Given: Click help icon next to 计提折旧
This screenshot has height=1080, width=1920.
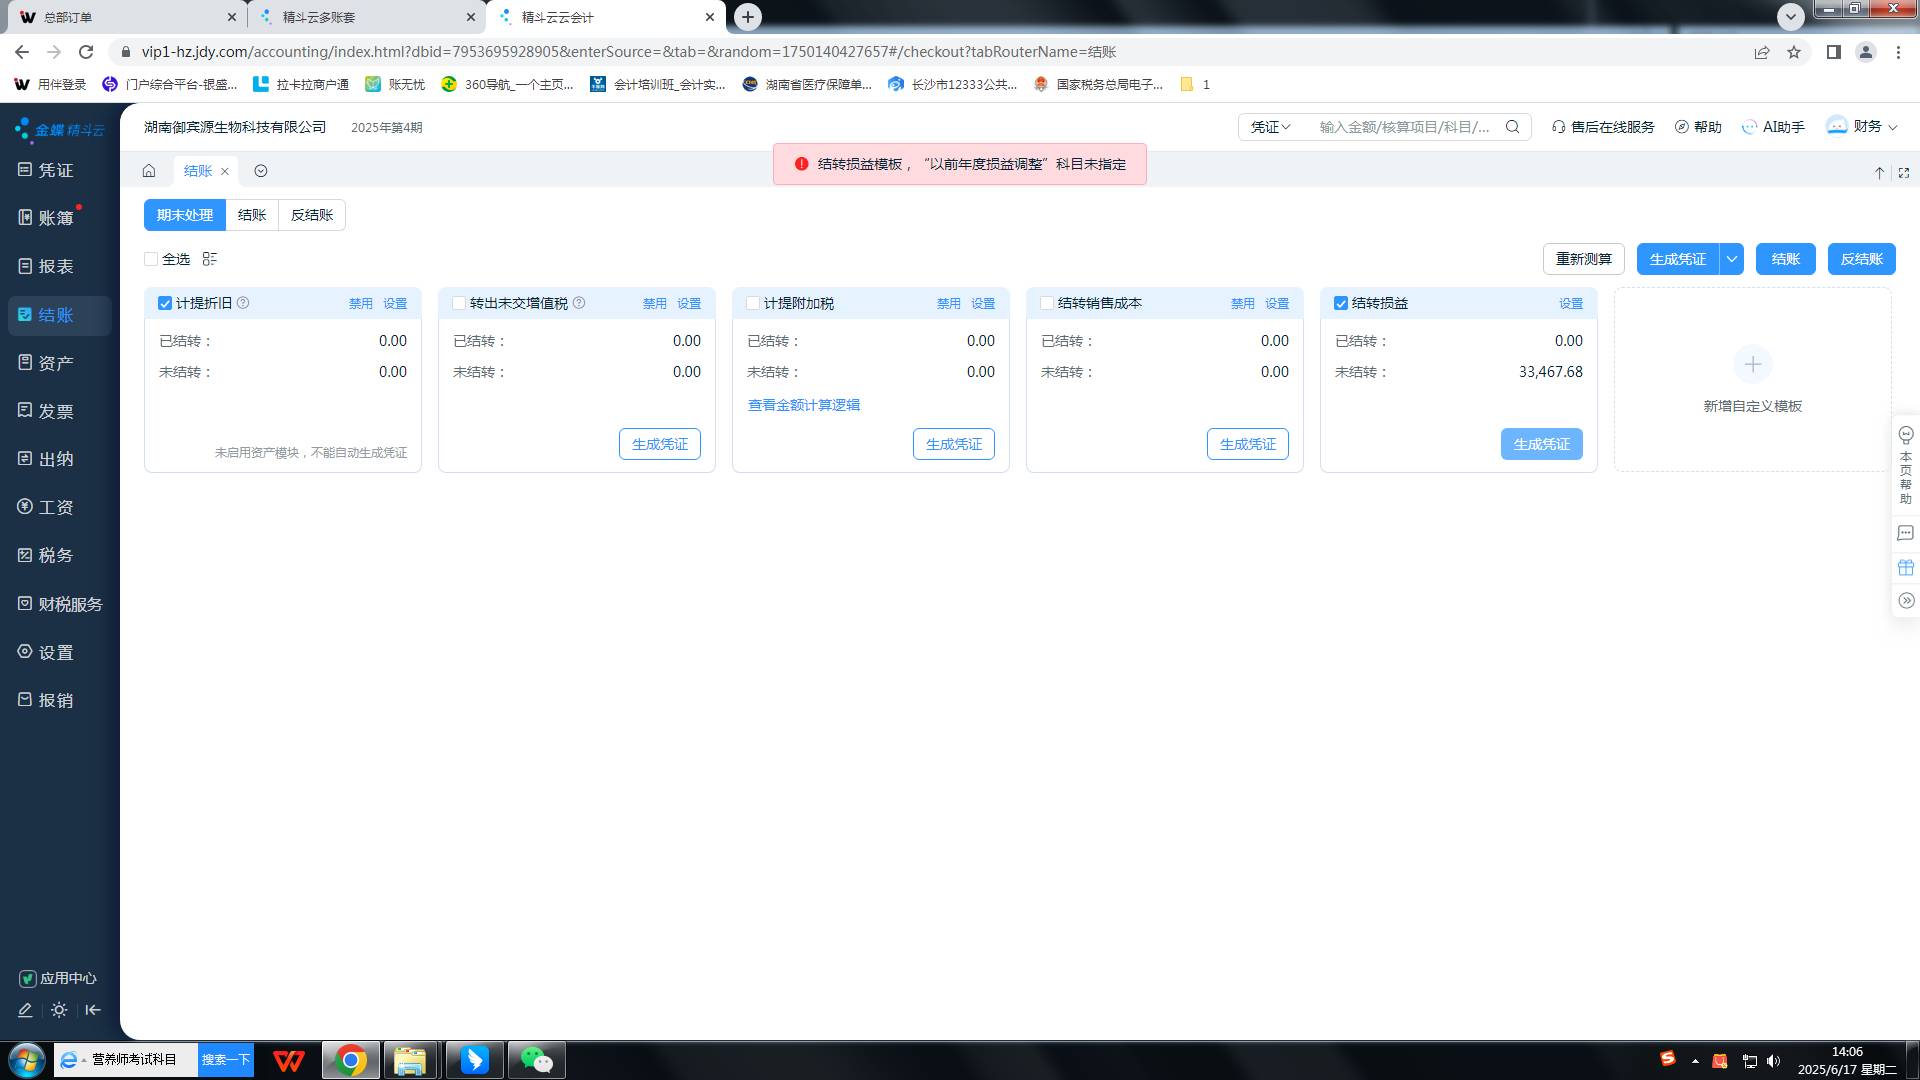Looking at the screenshot, I should coord(243,303).
